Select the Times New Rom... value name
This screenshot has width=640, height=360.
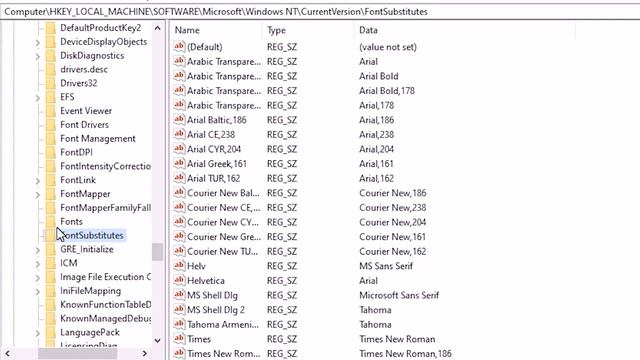[223, 354]
